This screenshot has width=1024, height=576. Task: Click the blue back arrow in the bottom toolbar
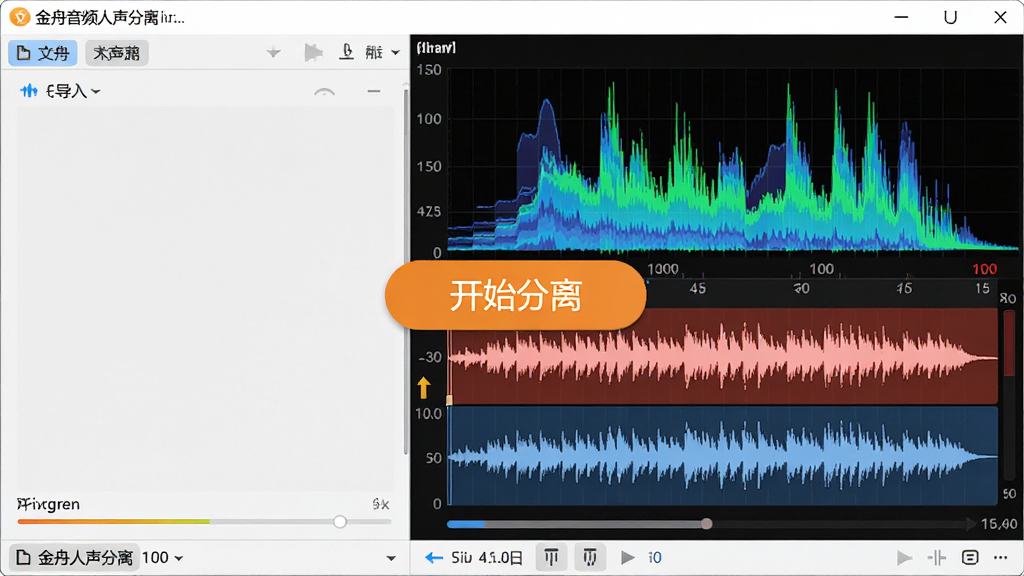pyautogui.click(x=434, y=558)
